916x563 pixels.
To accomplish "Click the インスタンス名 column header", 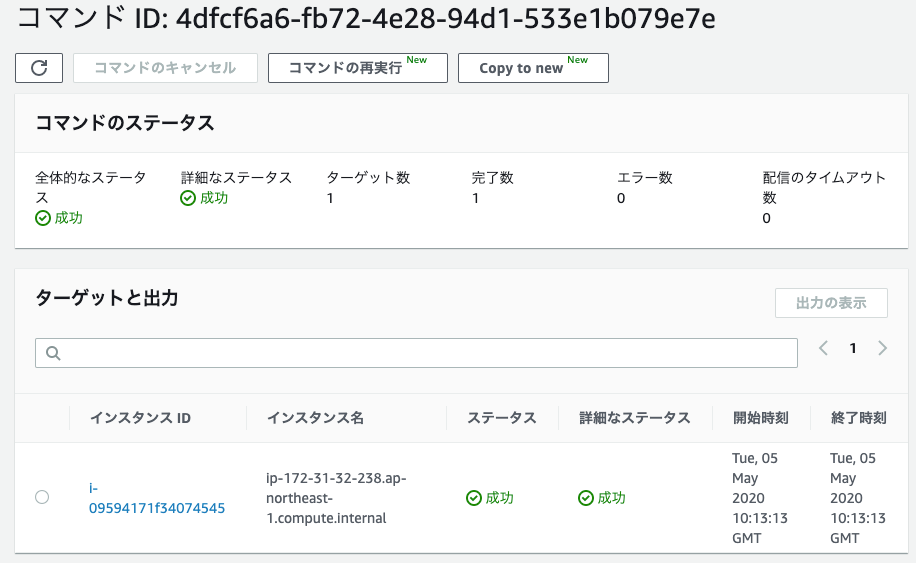I will click(x=315, y=418).
